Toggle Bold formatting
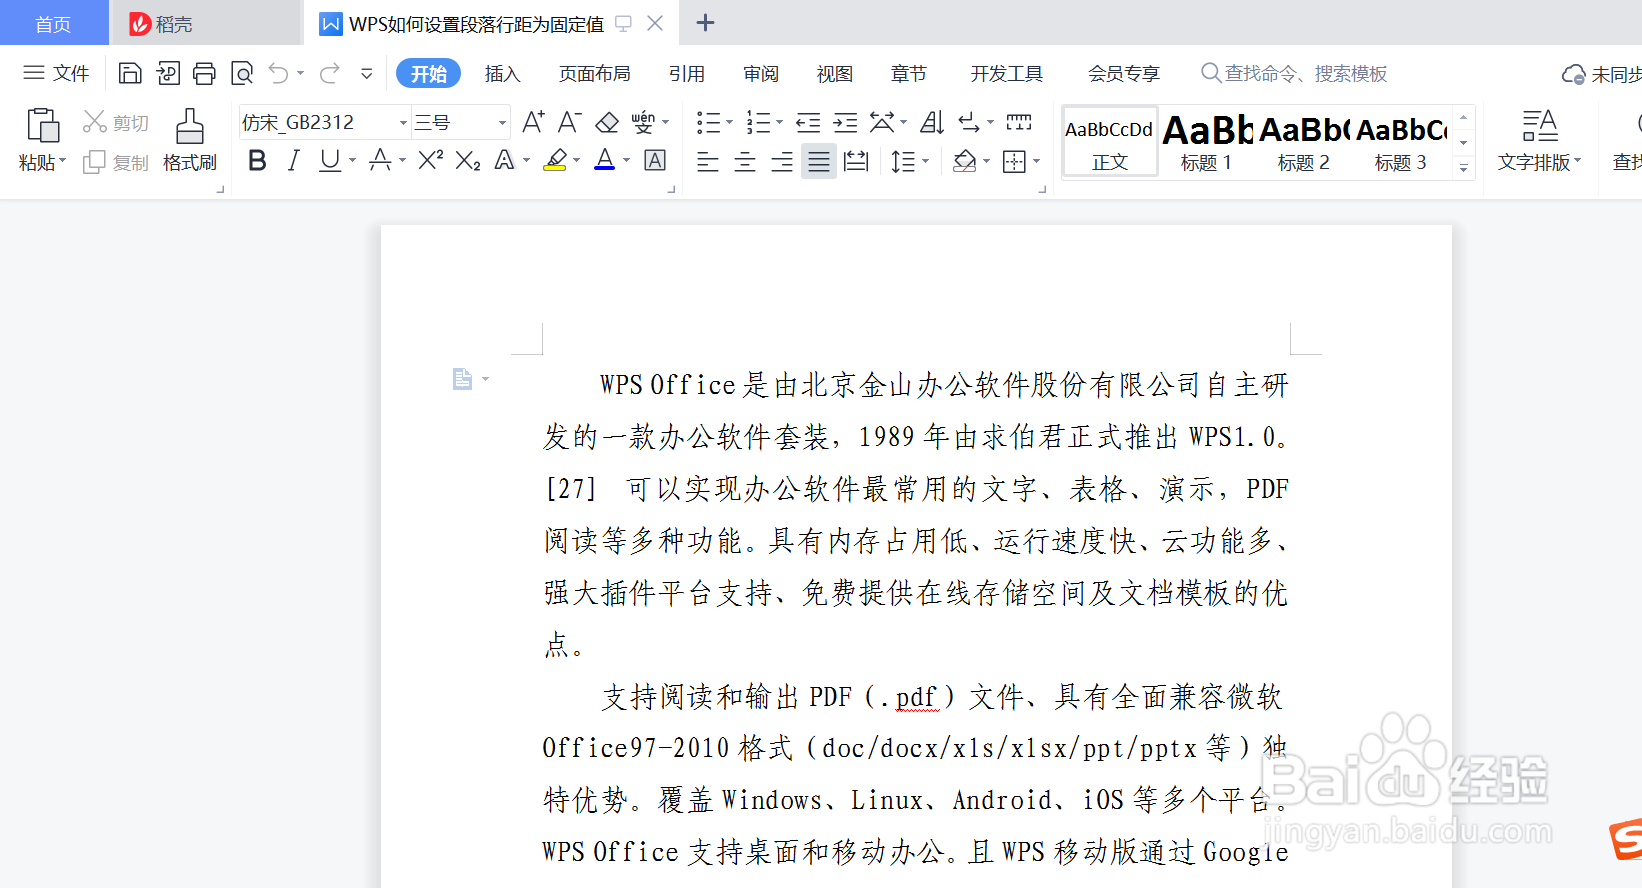The image size is (1642, 888). [257, 160]
